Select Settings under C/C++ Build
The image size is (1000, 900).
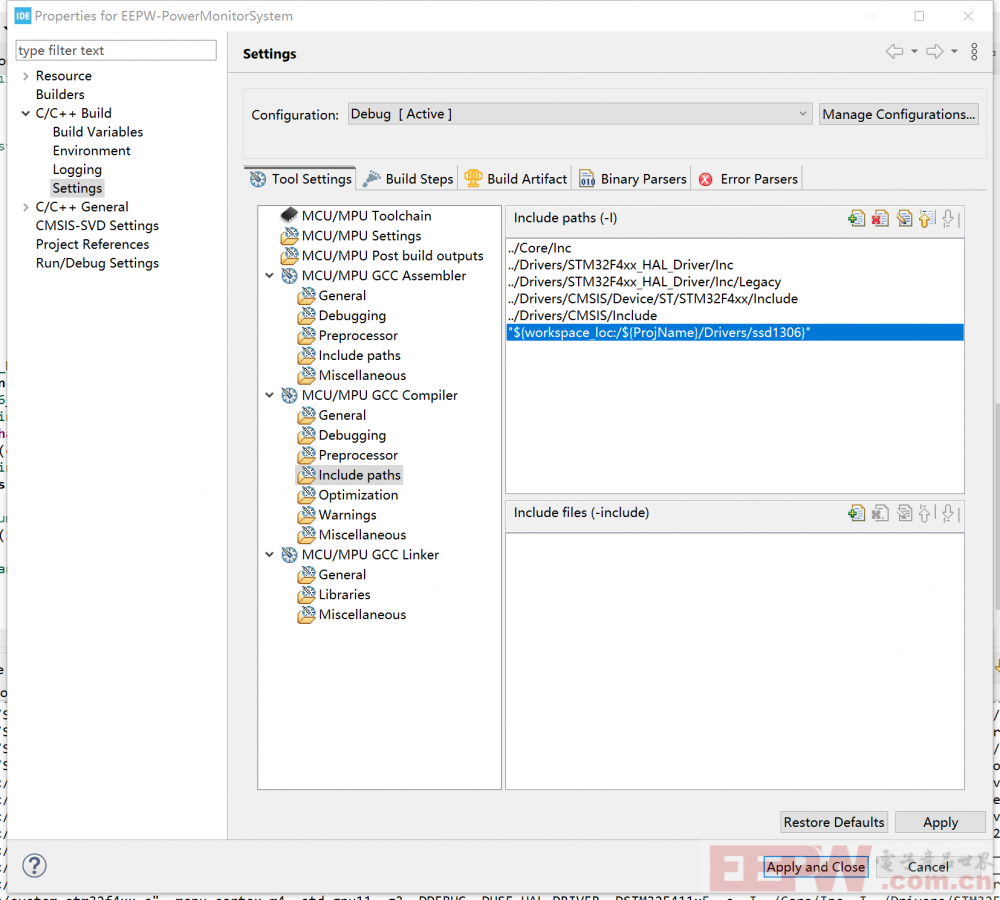click(77, 188)
